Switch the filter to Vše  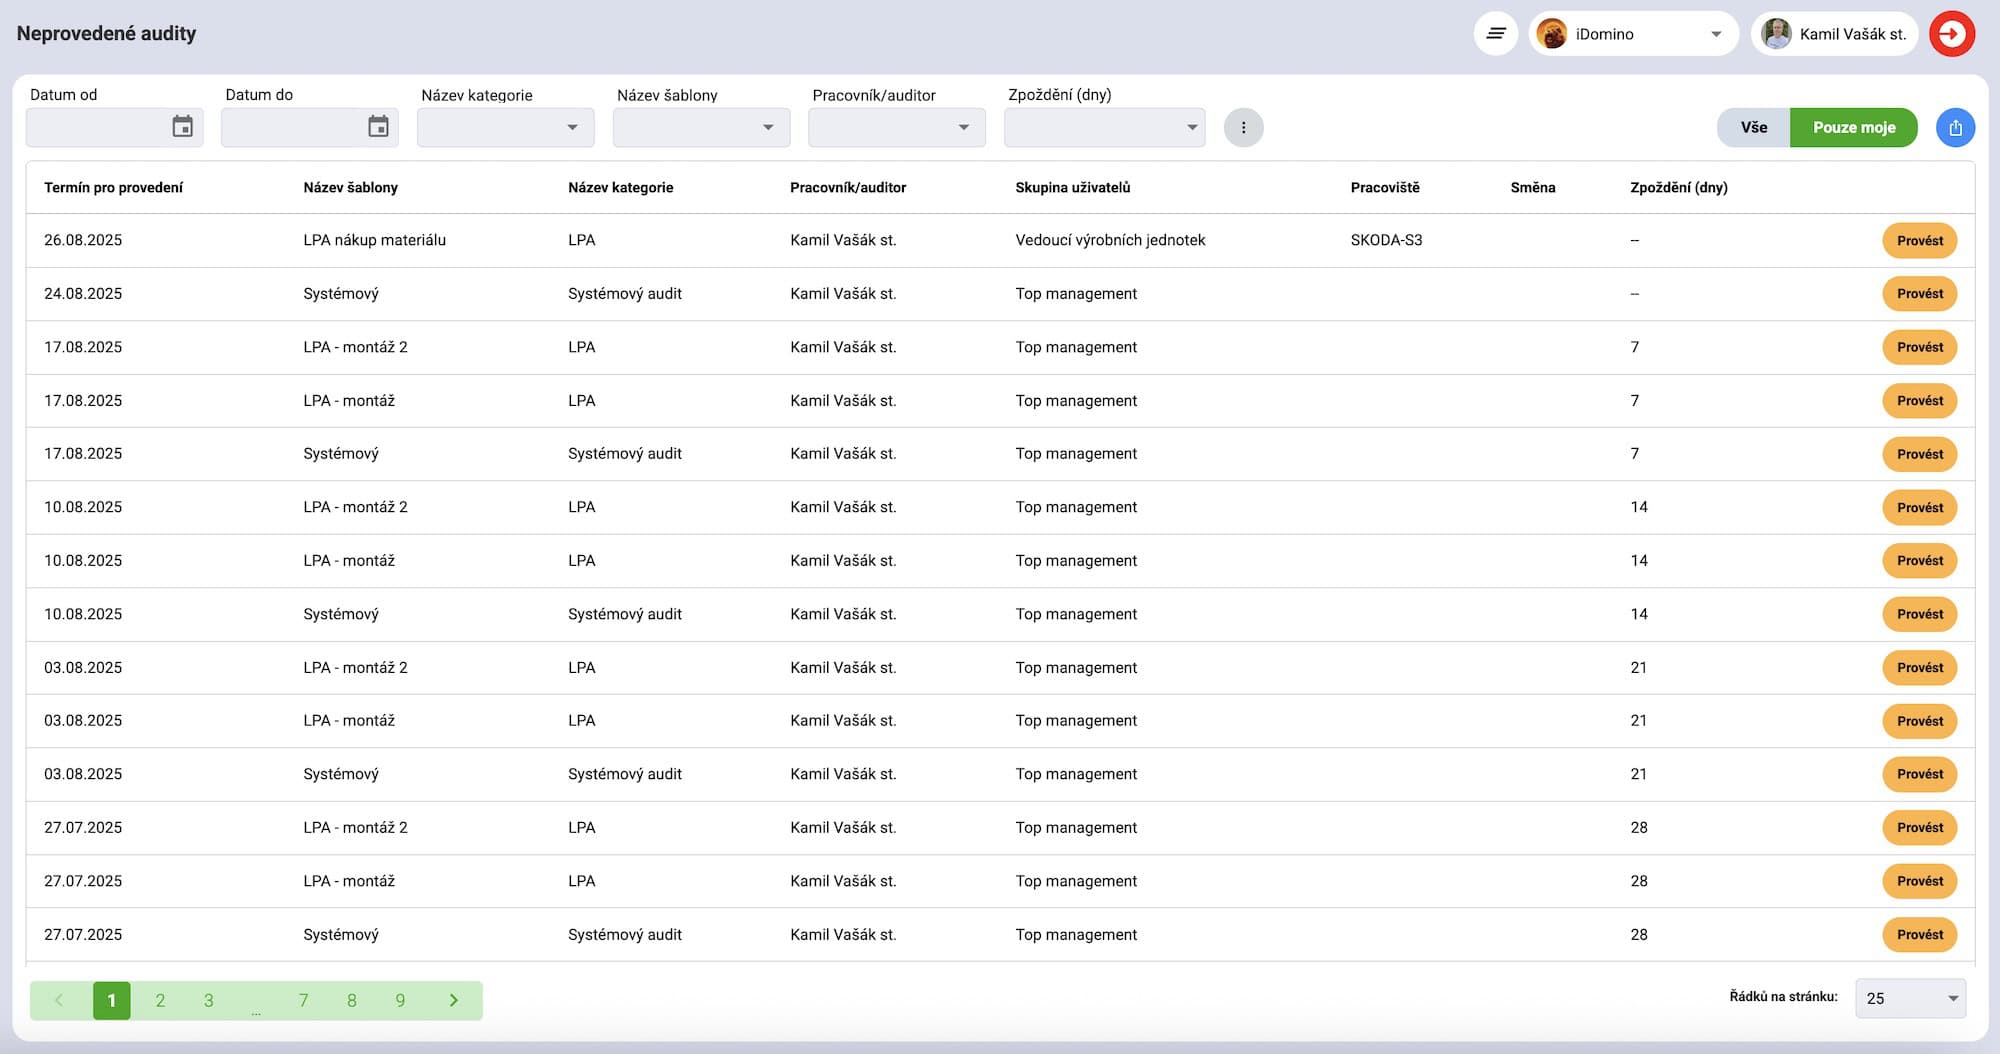click(x=1753, y=128)
